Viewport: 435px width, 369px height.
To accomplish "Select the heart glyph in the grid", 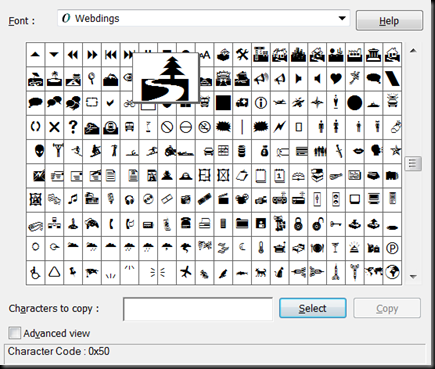I will coord(336,79).
